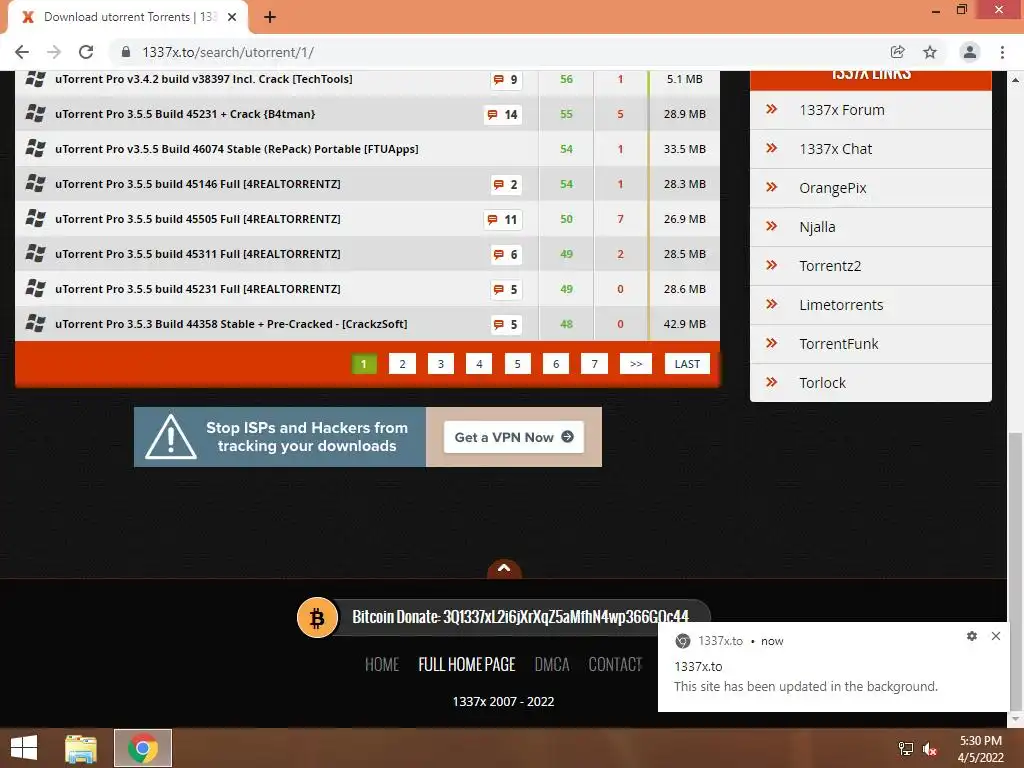Open uTorrent Pro 3.5.3 Build 44358 Pre-Cracked

tap(231, 323)
